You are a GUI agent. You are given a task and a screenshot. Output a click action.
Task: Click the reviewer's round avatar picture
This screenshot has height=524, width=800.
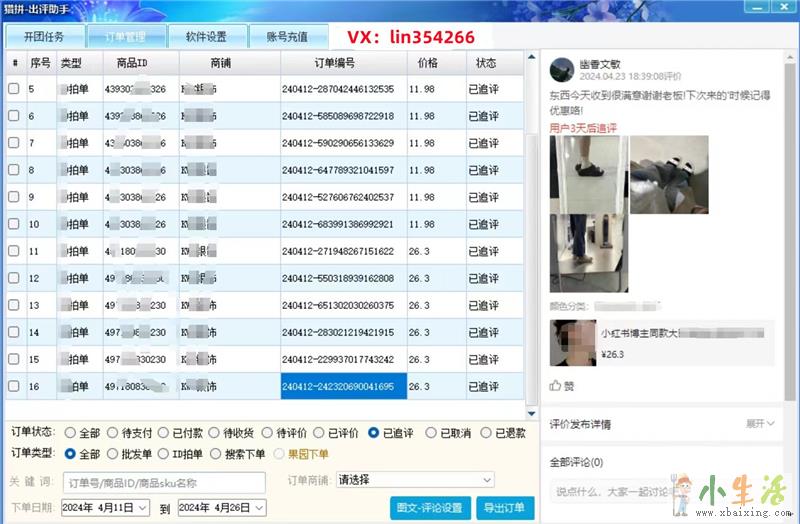coord(561,69)
